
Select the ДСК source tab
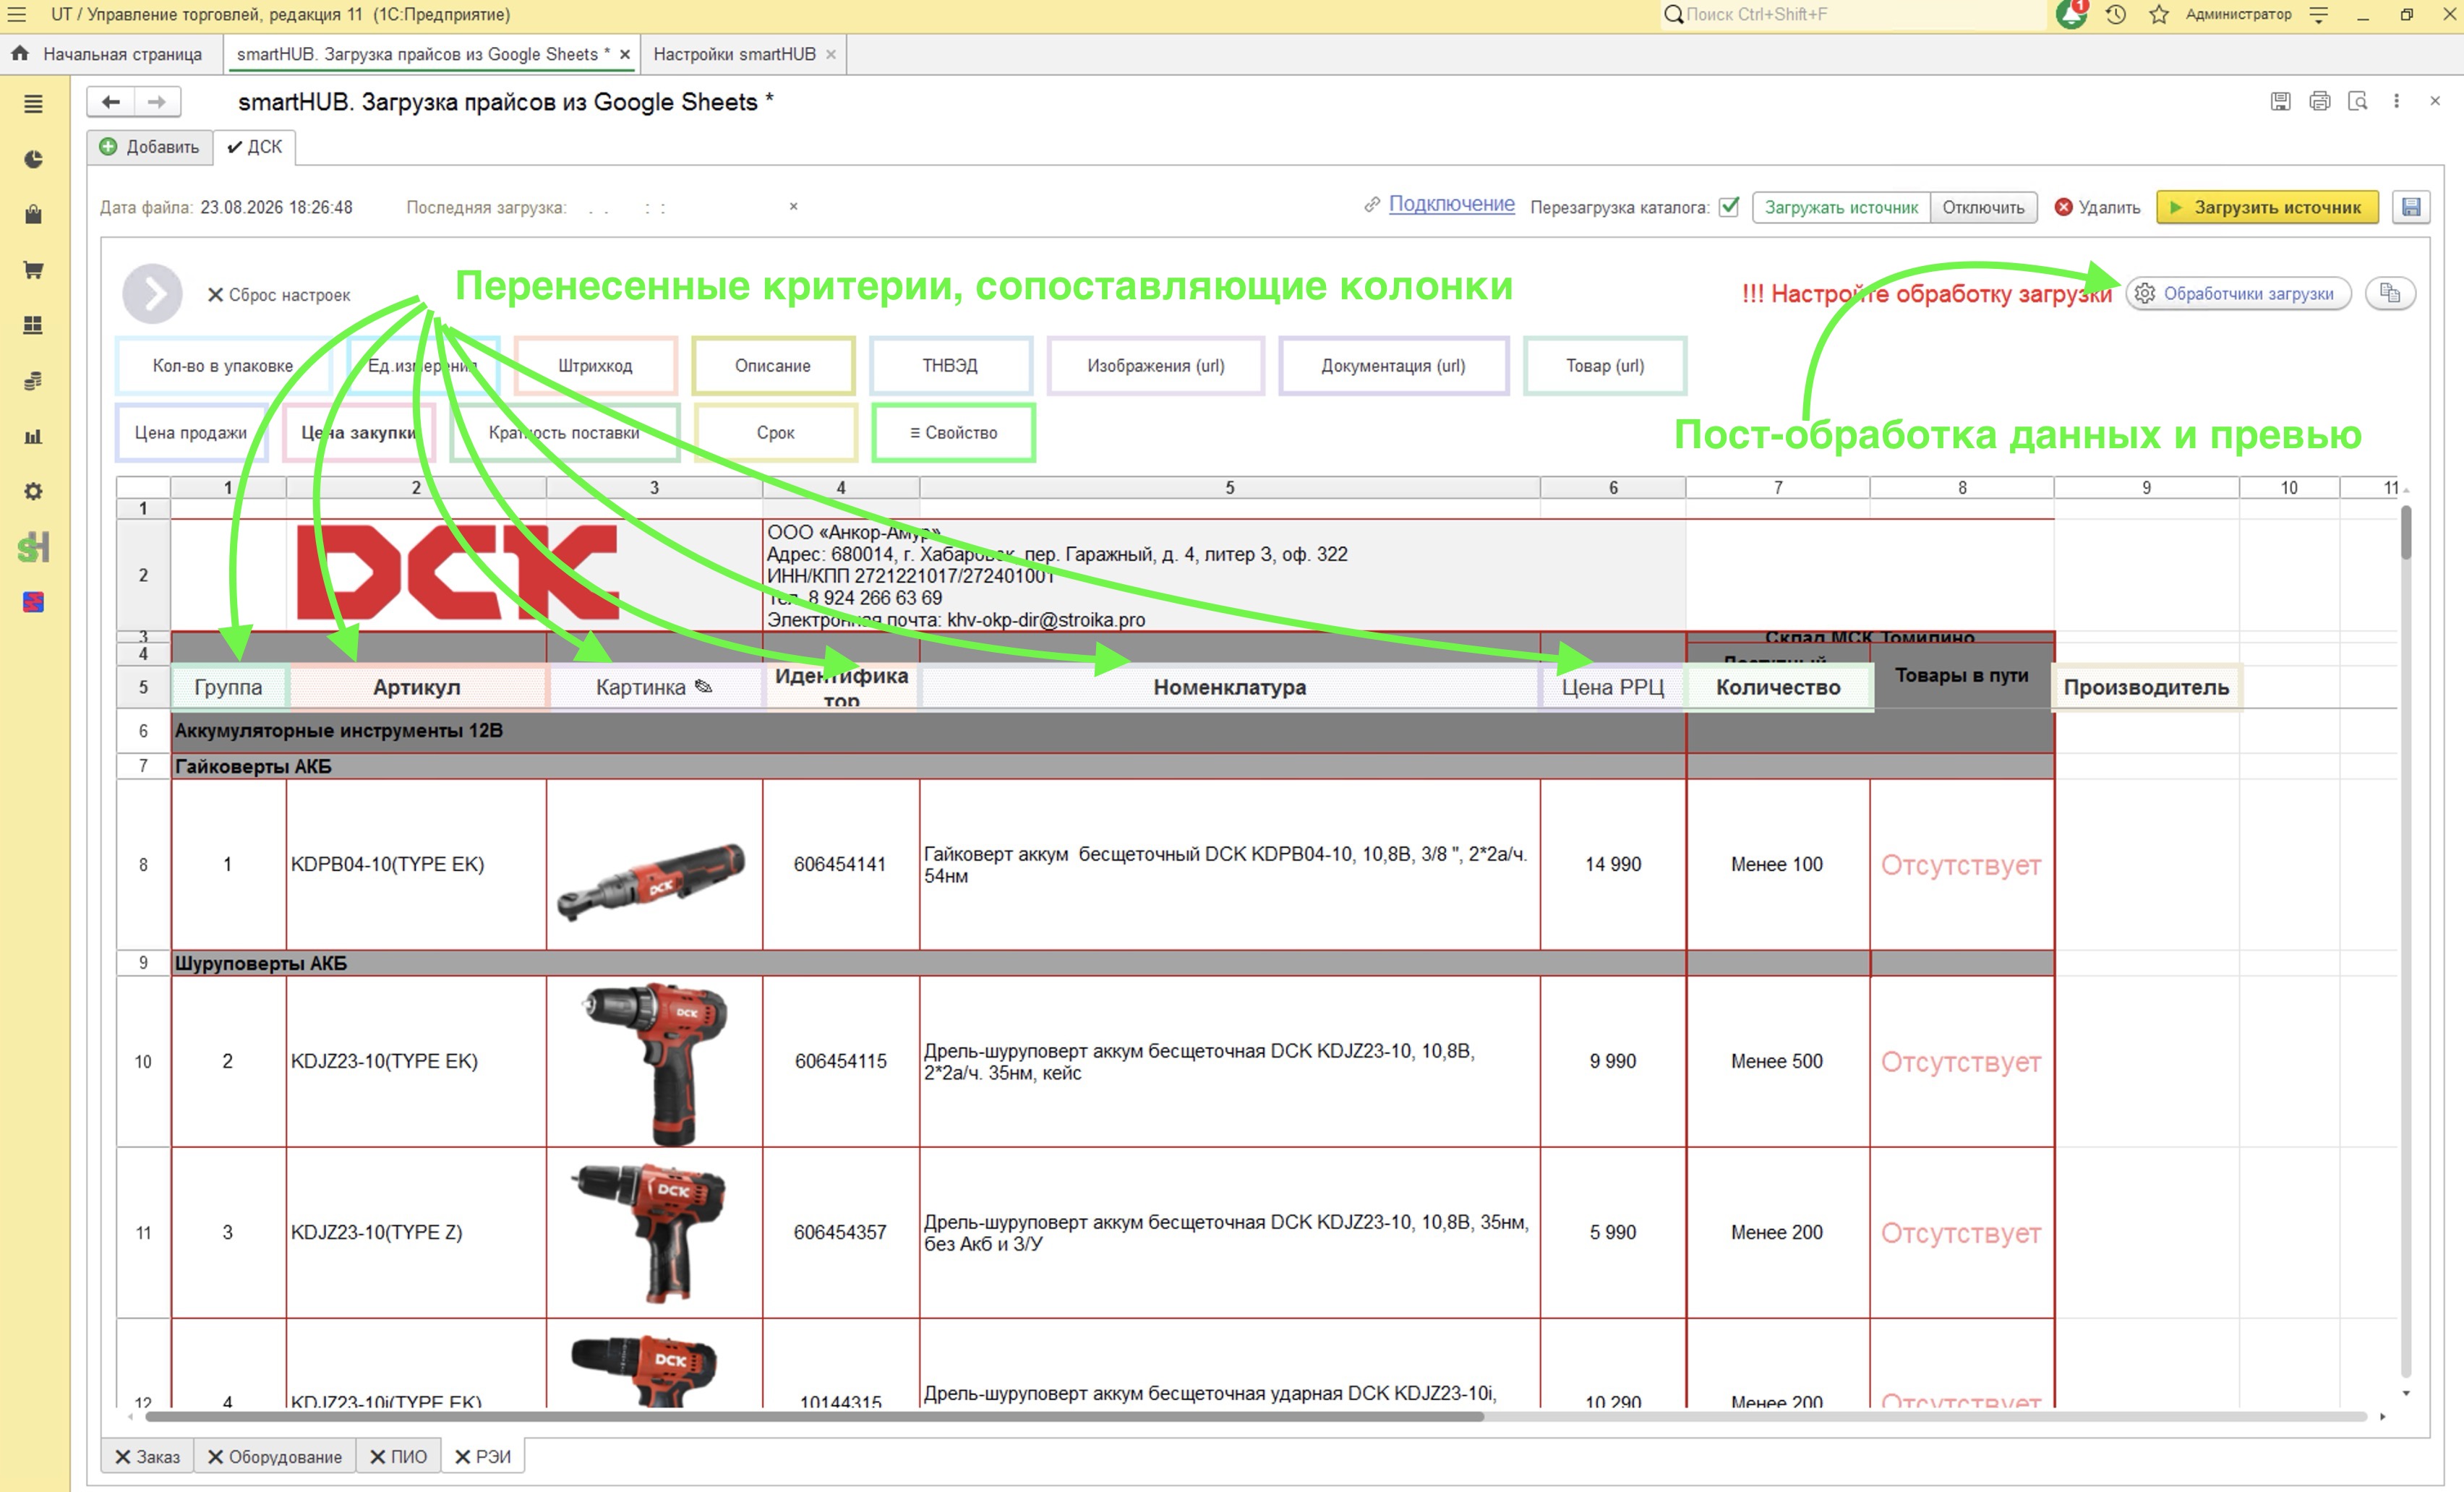[x=255, y=147]
